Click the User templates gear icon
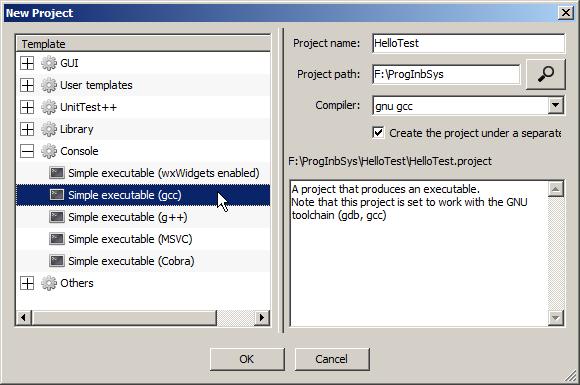The height and width of the screenshot is (385, 580). click(x=49, y=85)
